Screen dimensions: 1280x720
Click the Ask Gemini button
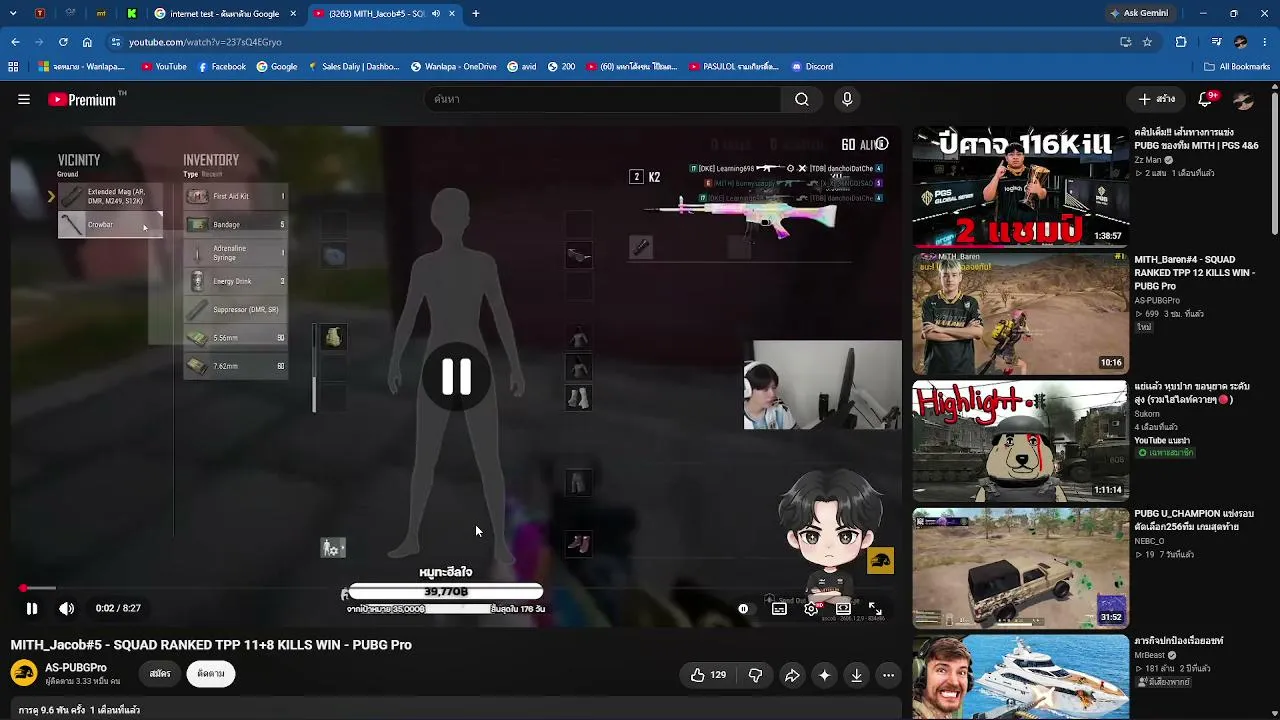1139,13
